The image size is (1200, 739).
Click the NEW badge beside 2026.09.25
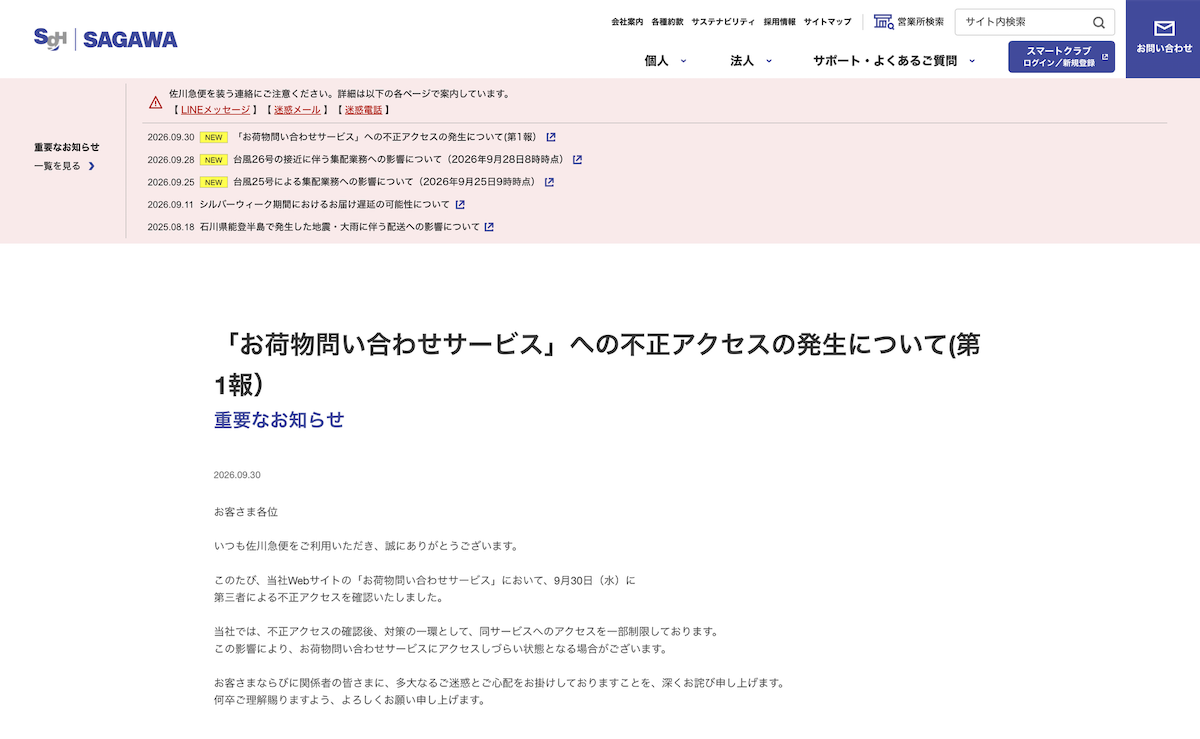pos(213,182)
